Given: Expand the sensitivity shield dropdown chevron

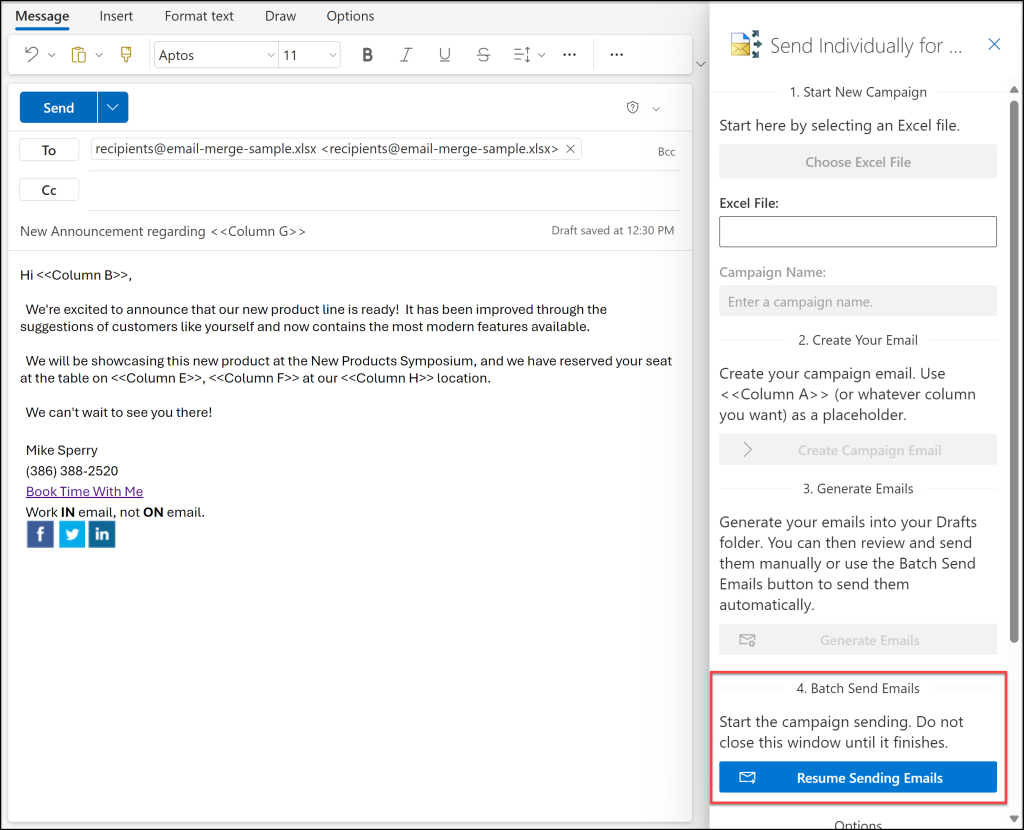Looking at the screenshot, I should coord(656,108).
